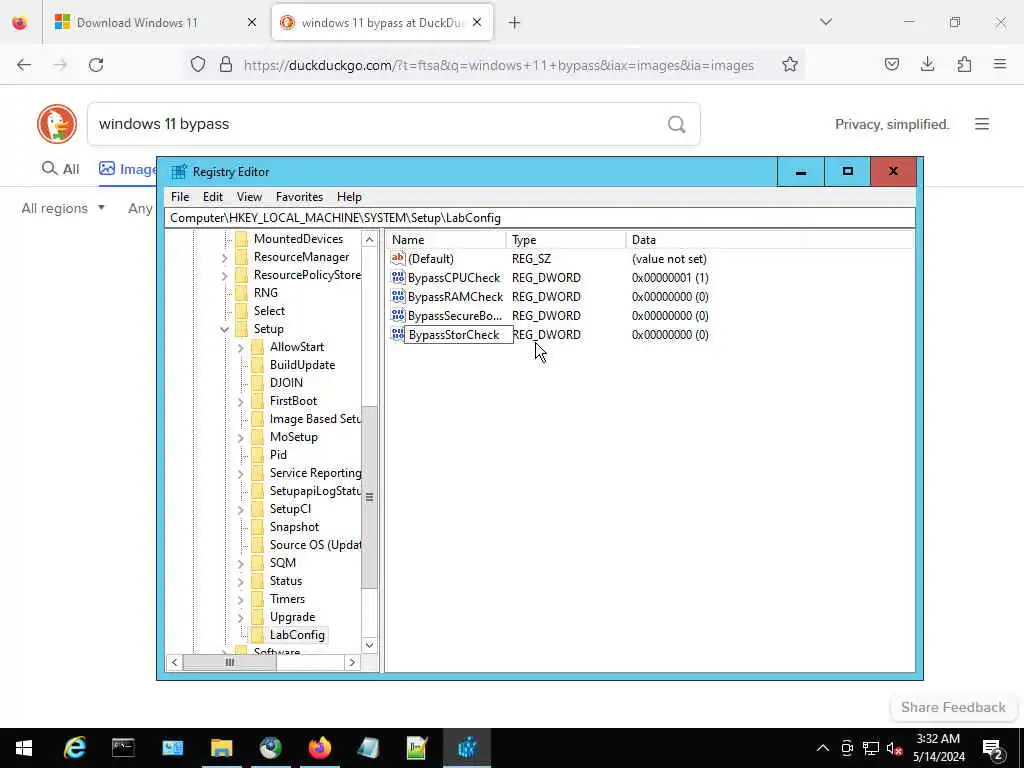This screenshot has height=768, width=1024.
Task: Open the Windows Start button
Action: (x=24, y=748)
